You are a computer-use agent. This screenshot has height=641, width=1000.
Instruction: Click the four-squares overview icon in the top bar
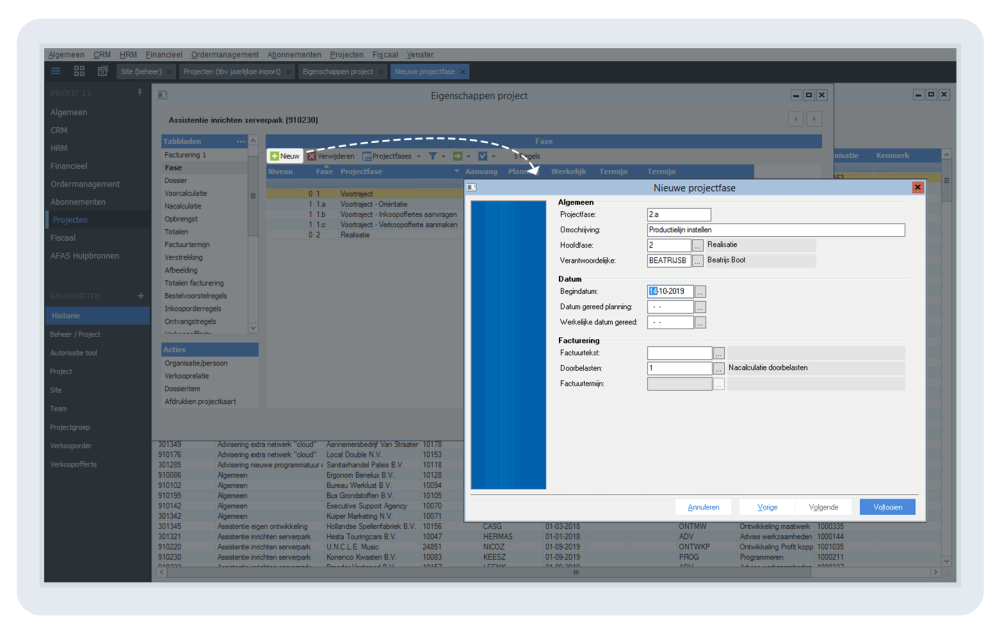(79, 71)
